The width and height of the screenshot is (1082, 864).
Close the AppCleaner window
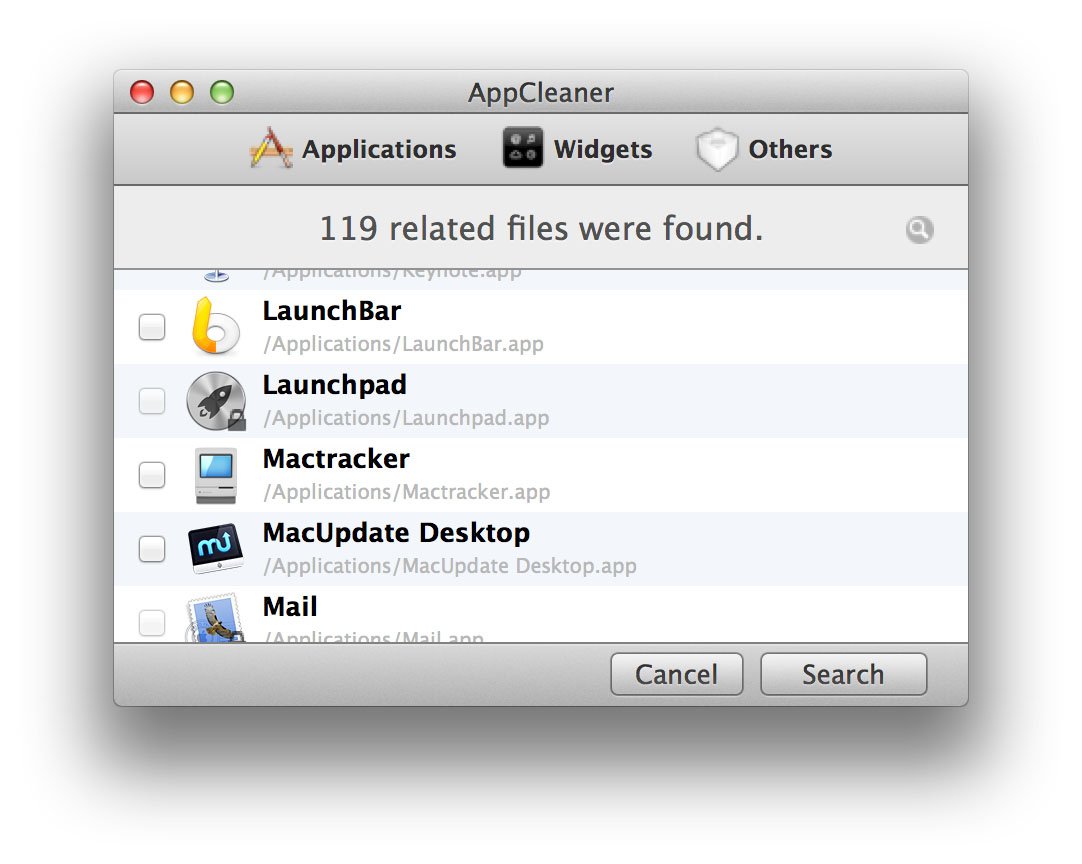142,92
